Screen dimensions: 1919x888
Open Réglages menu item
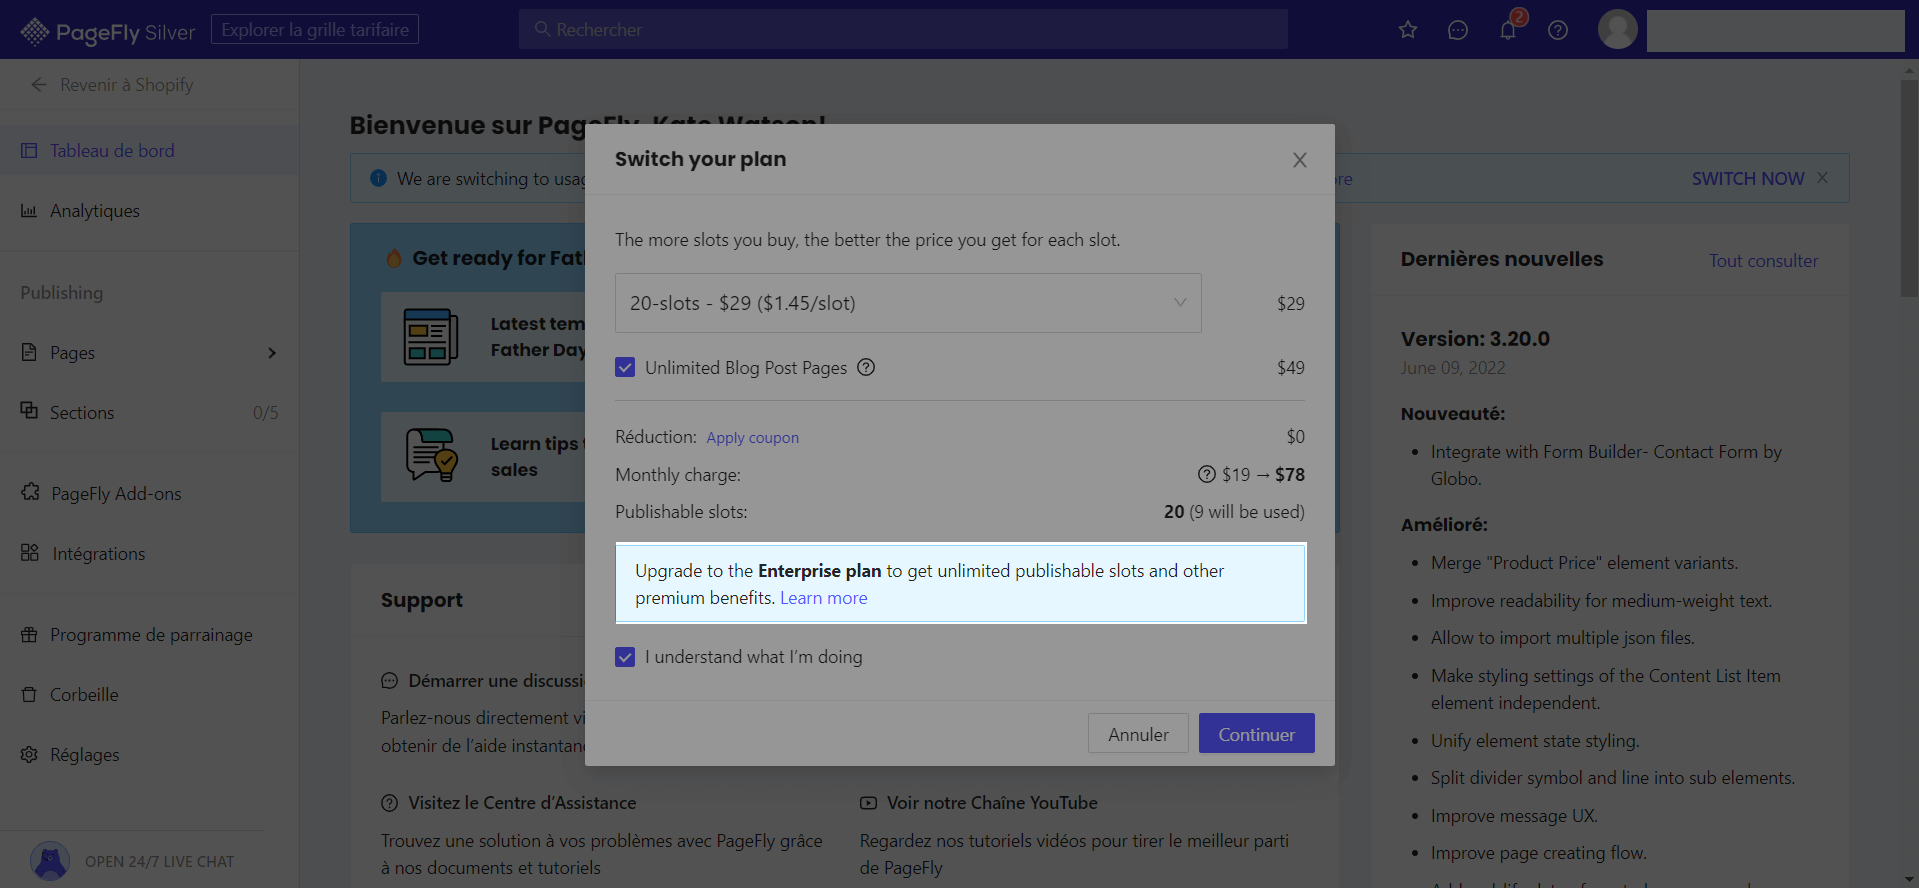coord(149,755)
